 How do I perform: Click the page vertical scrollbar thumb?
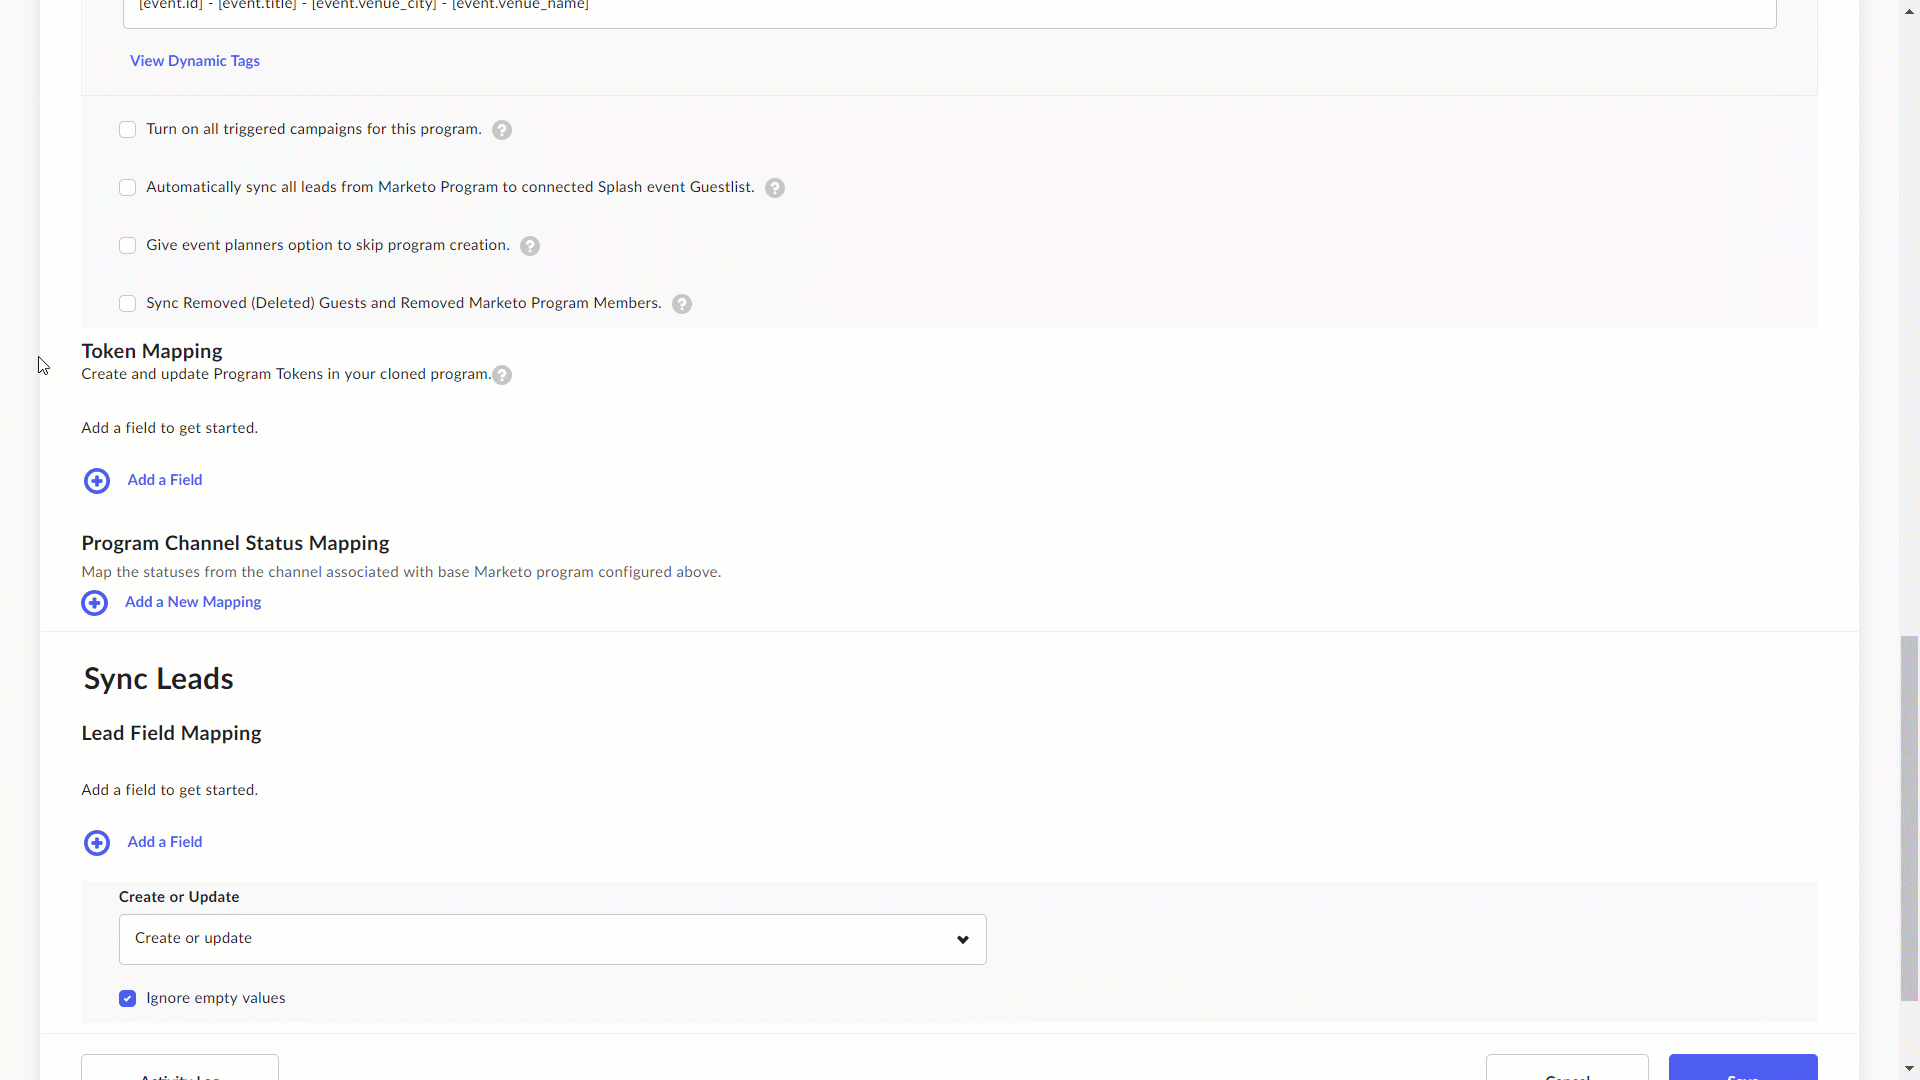[x=1909, y=818]
